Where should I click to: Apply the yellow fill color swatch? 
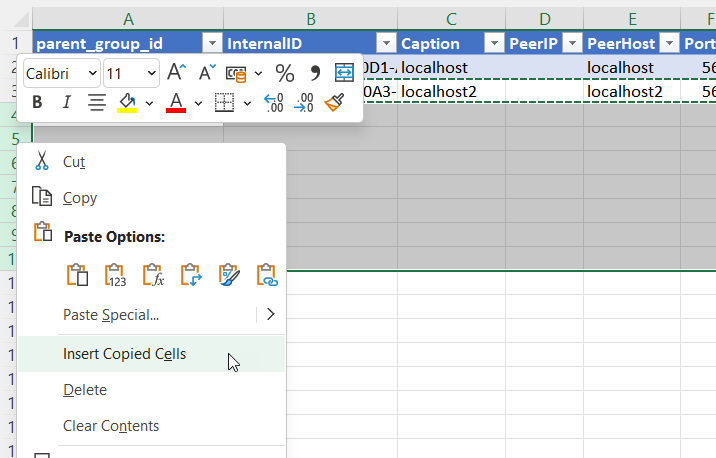click(x=127, y=102)
